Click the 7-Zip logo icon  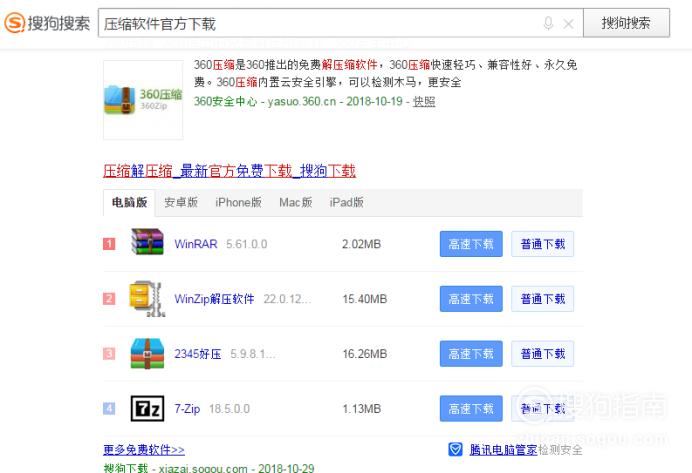tap(147, 409)
